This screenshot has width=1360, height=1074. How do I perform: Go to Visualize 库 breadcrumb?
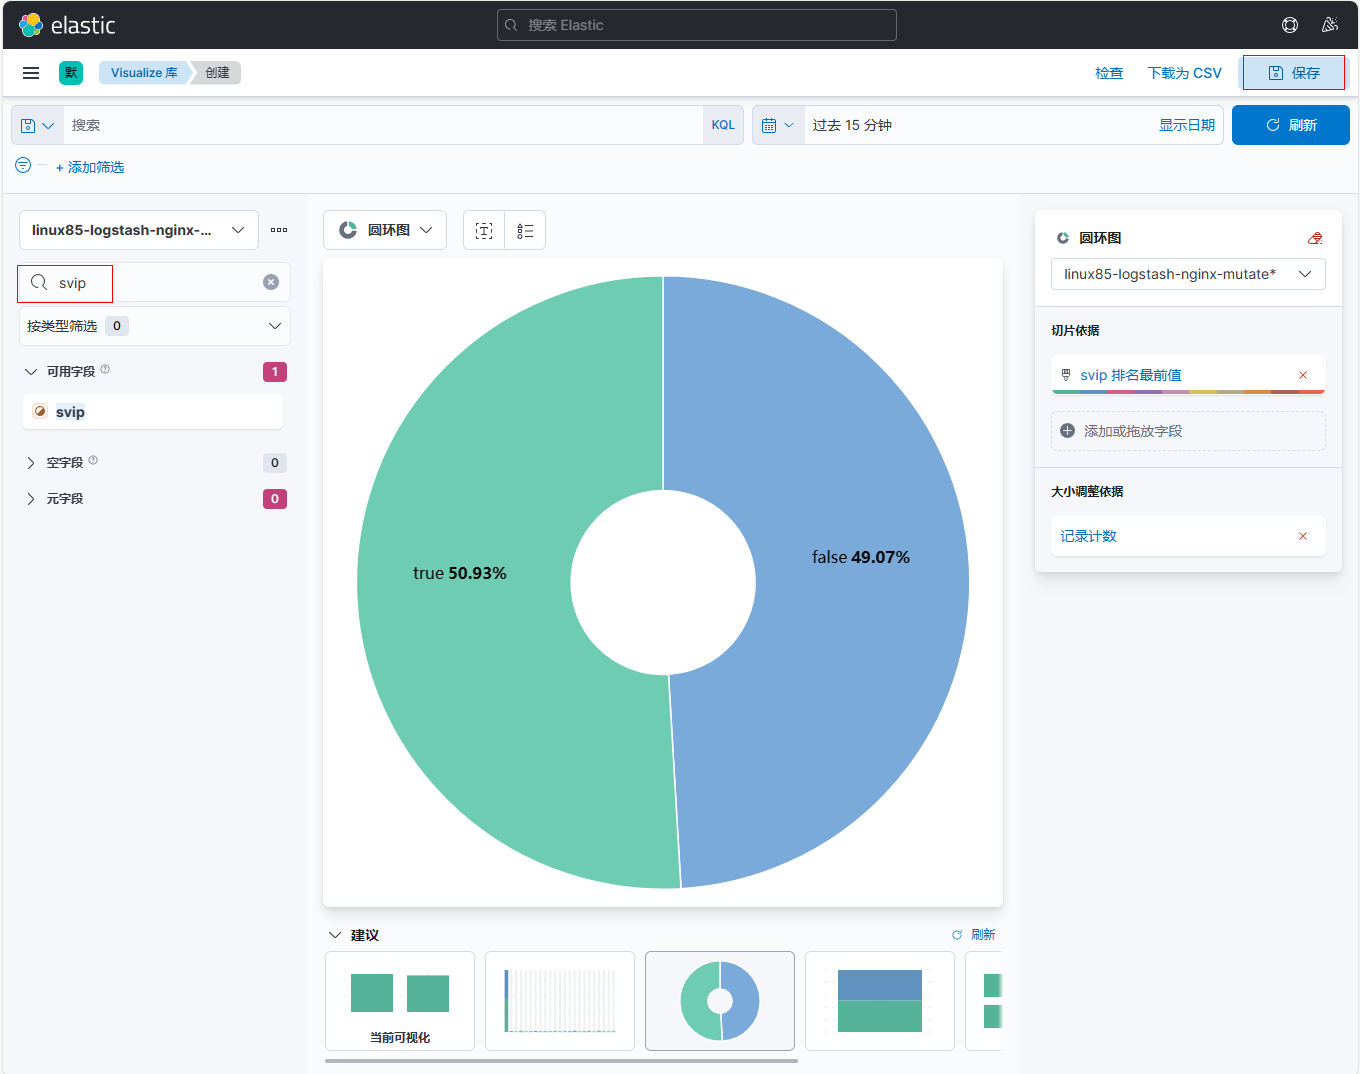(144, 73)
